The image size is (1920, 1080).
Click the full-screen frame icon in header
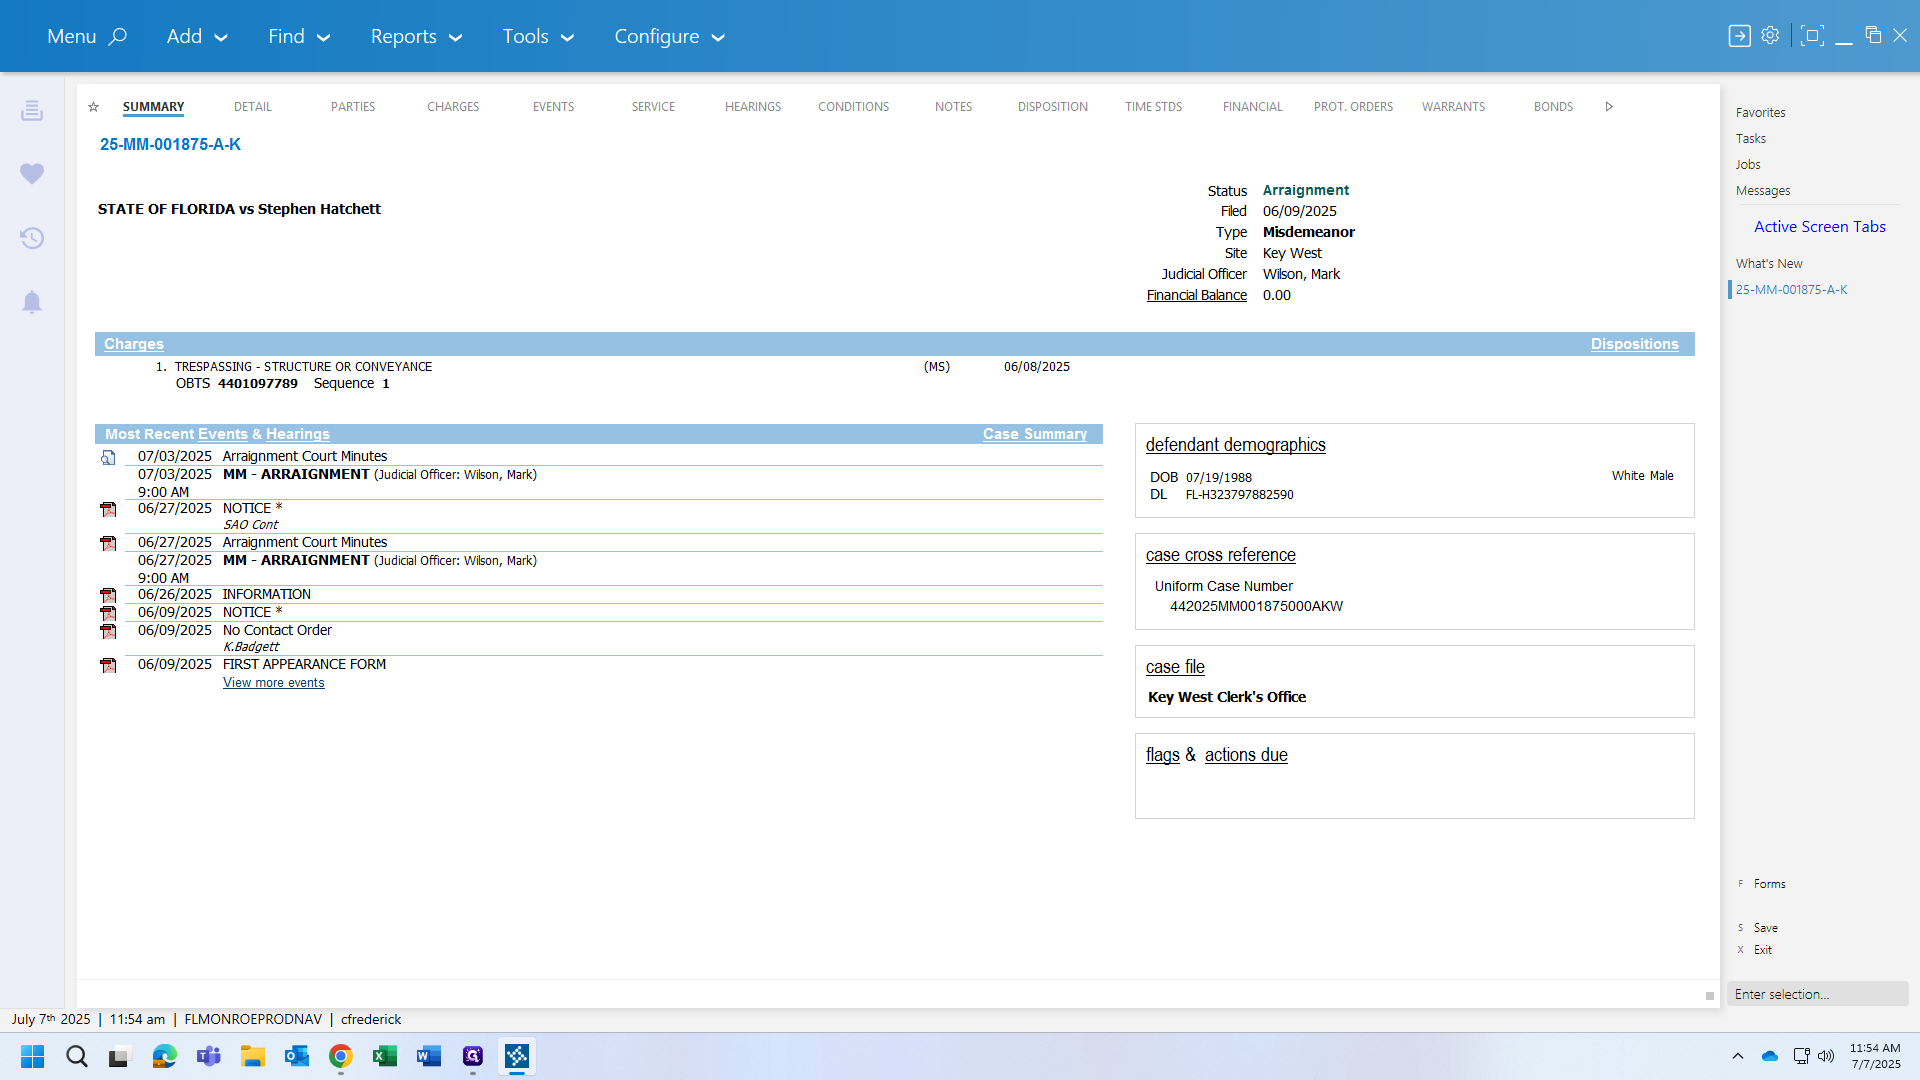(1812, 36)
